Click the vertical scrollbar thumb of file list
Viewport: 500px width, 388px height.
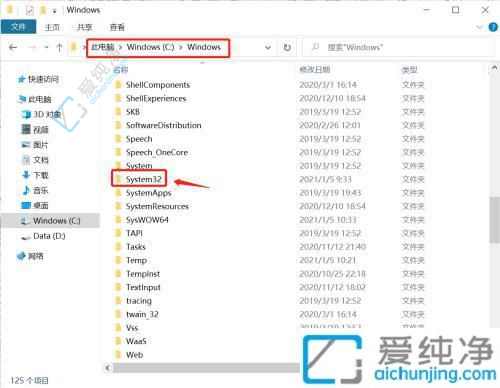click(494, 219)
